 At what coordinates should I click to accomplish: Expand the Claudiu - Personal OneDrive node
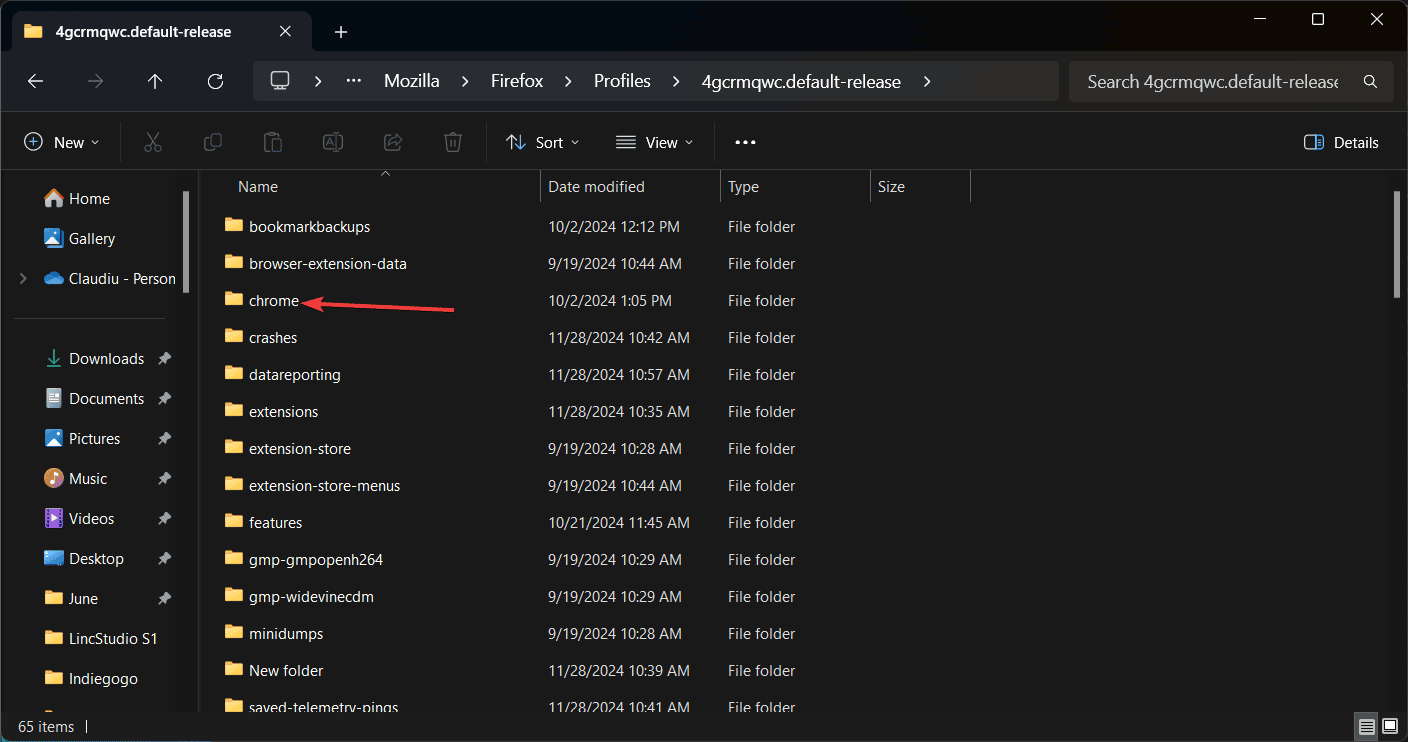click(x=23, y=279)
